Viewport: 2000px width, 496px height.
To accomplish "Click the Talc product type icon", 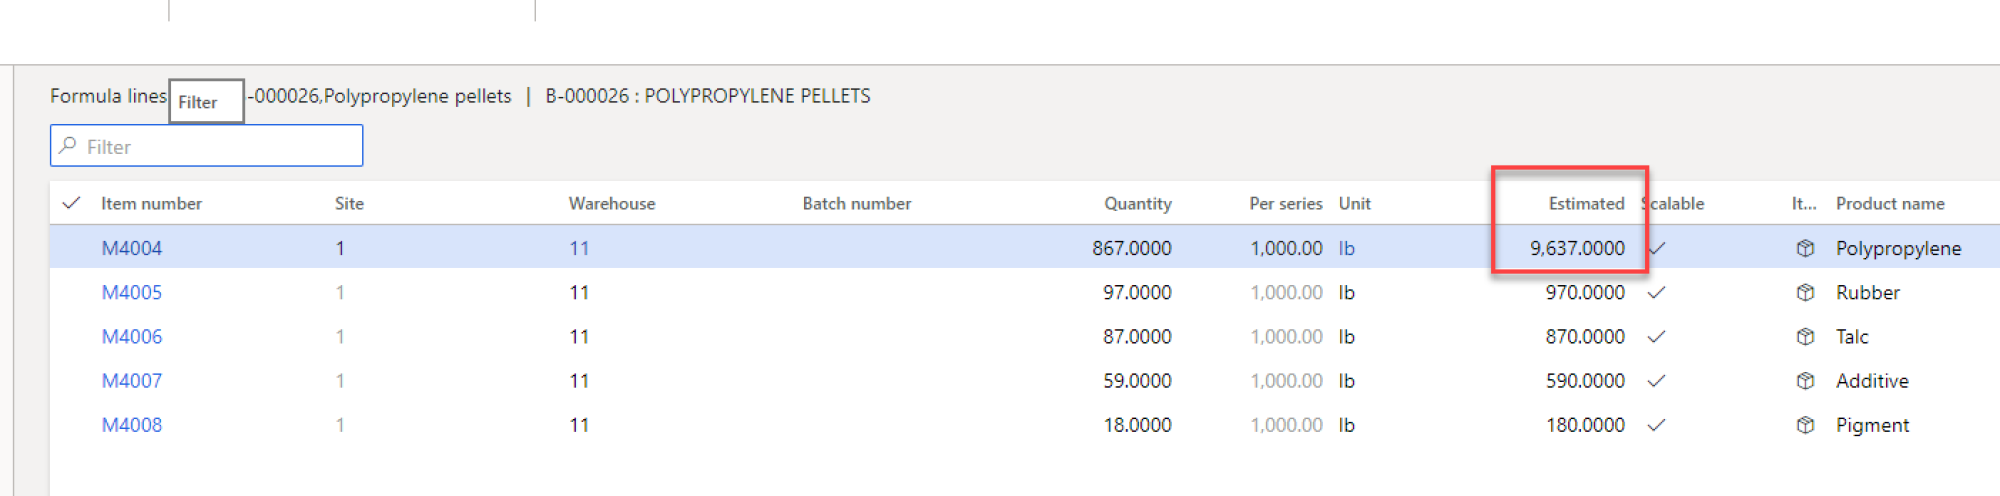I will click(x=1805, y=336).
